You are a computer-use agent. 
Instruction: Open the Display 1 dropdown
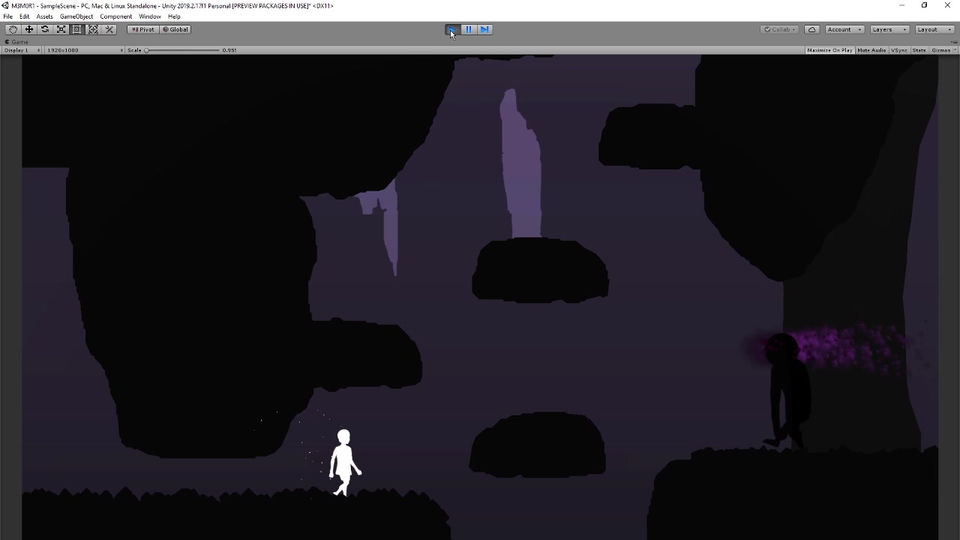tap(22, 50)
